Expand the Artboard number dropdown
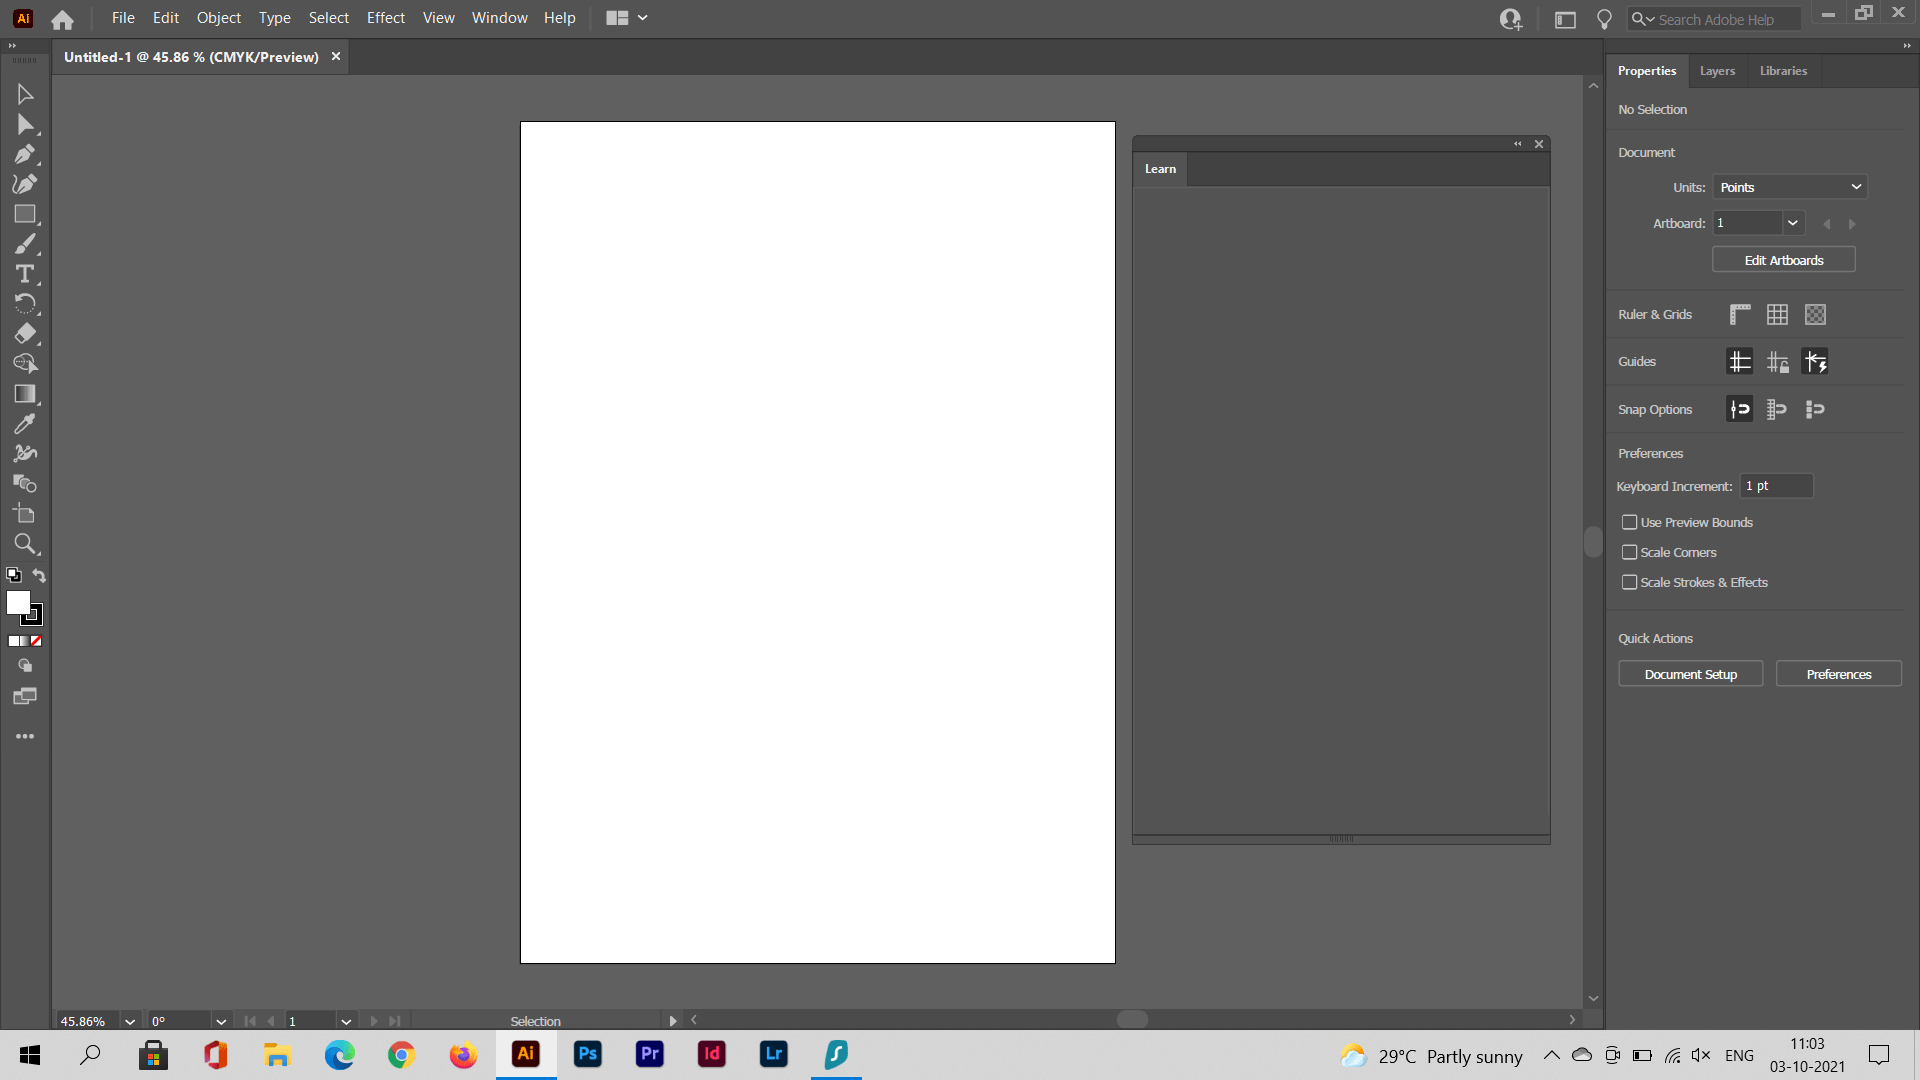Viewport: 1920px width, 1080px height. [1793, 223]
